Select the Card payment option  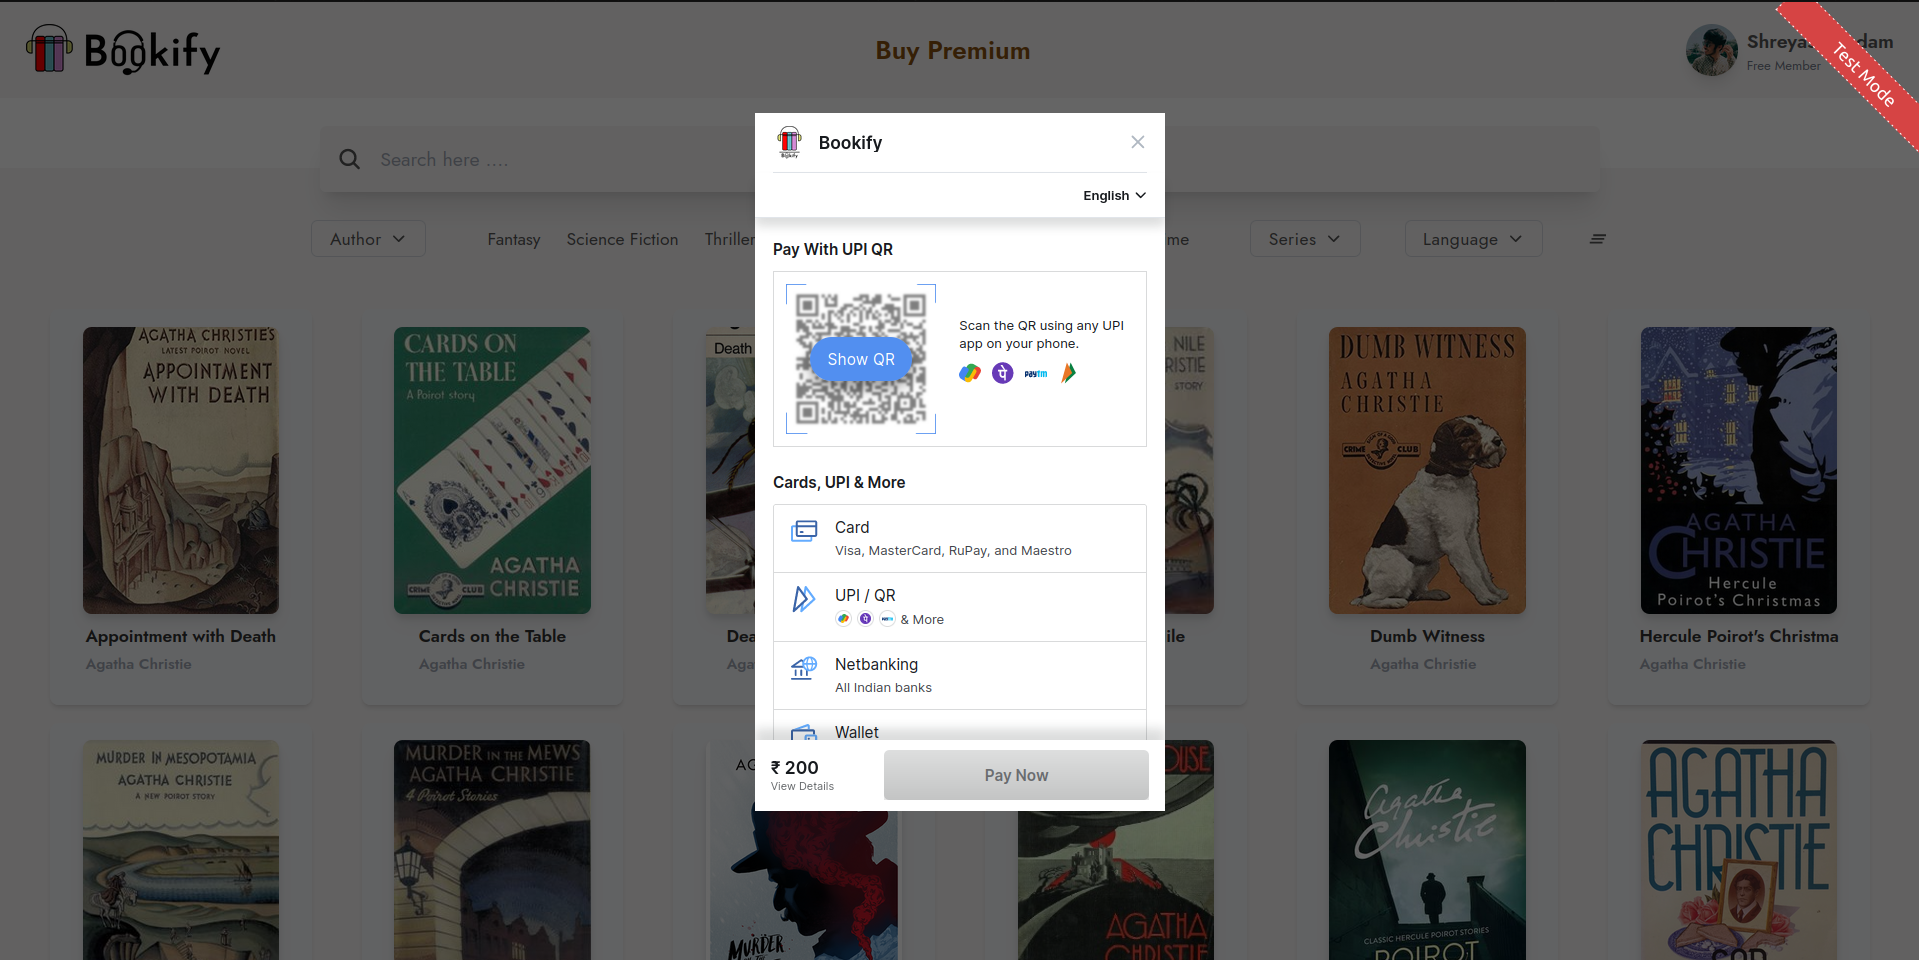point(960,538)
